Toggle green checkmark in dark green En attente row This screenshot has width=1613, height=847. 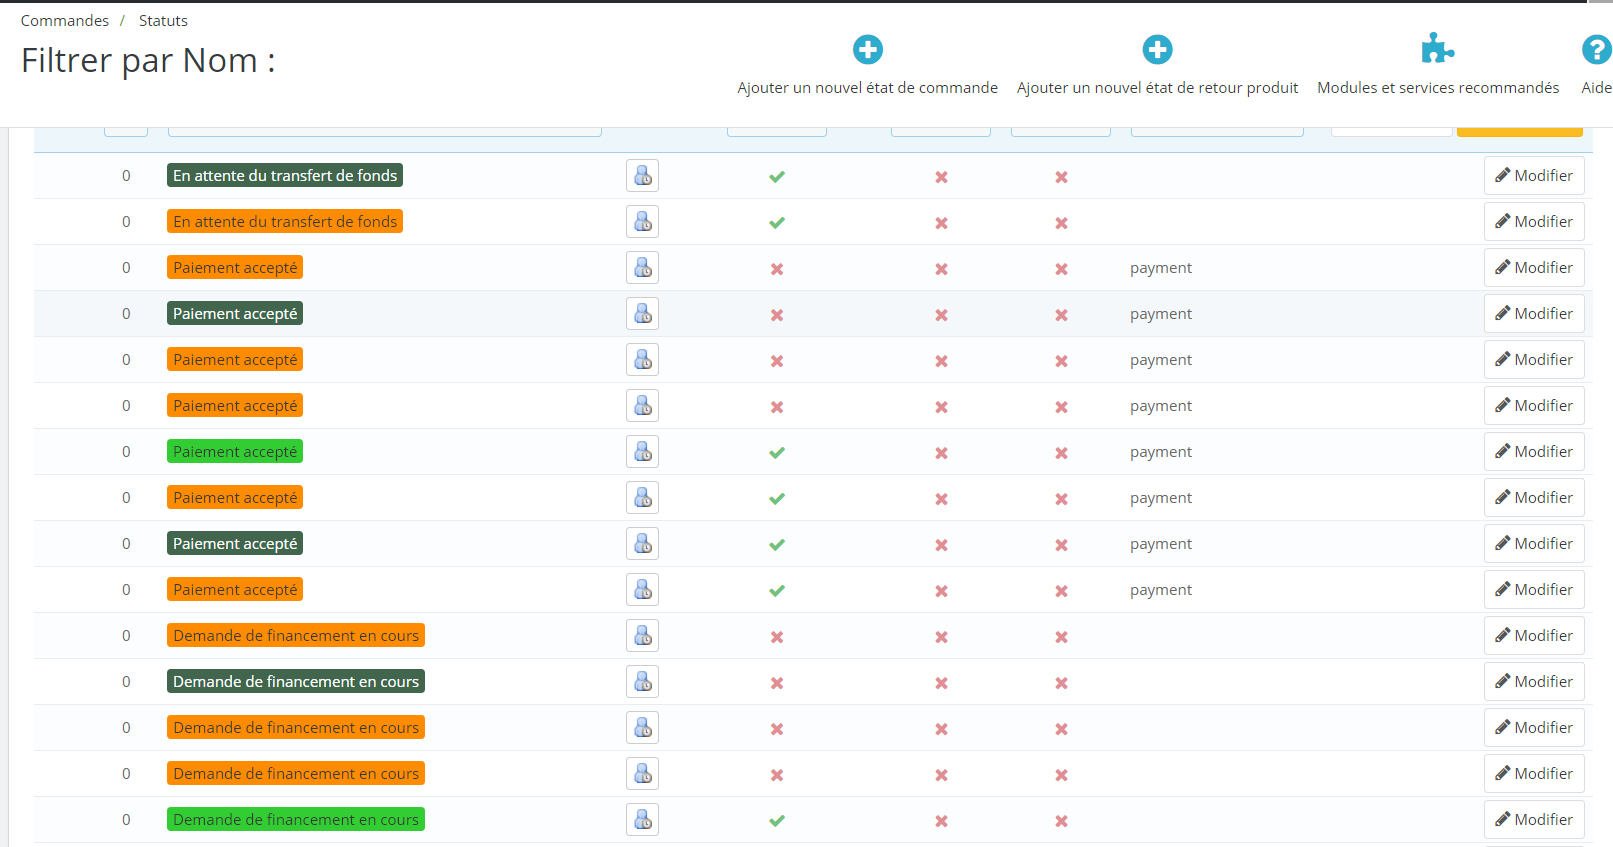[777, 177]
